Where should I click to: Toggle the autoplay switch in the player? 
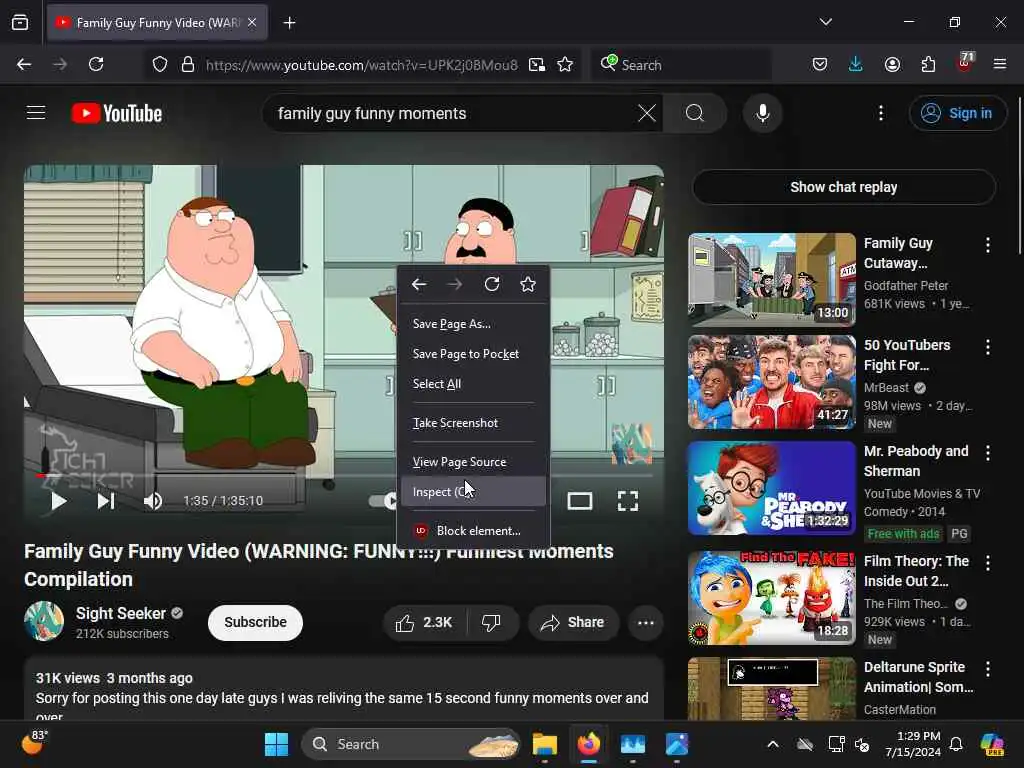click(x=383, y=501)
